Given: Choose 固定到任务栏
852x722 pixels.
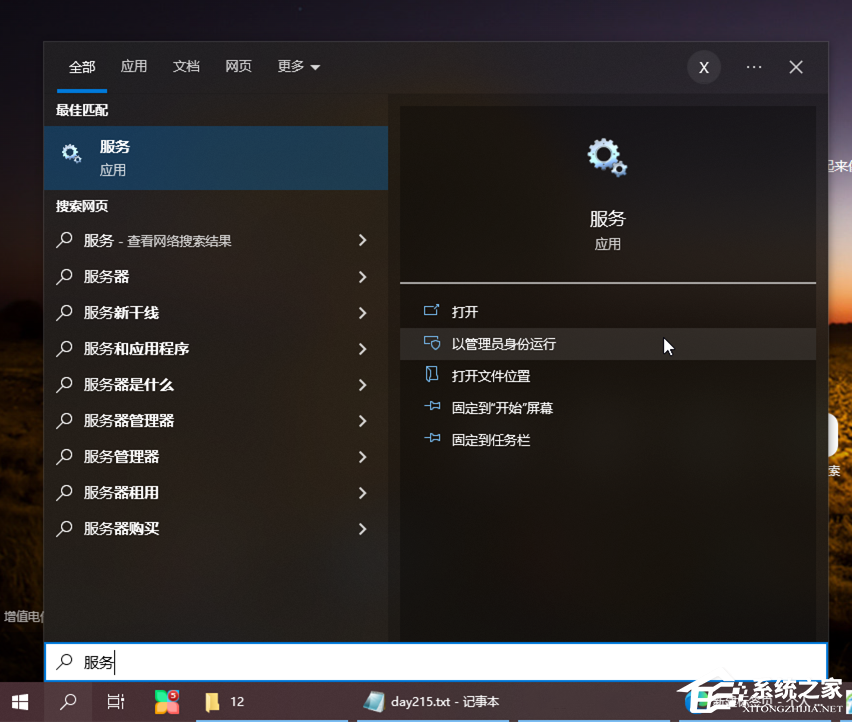Looking at the screenshot, I should [608, 440].
